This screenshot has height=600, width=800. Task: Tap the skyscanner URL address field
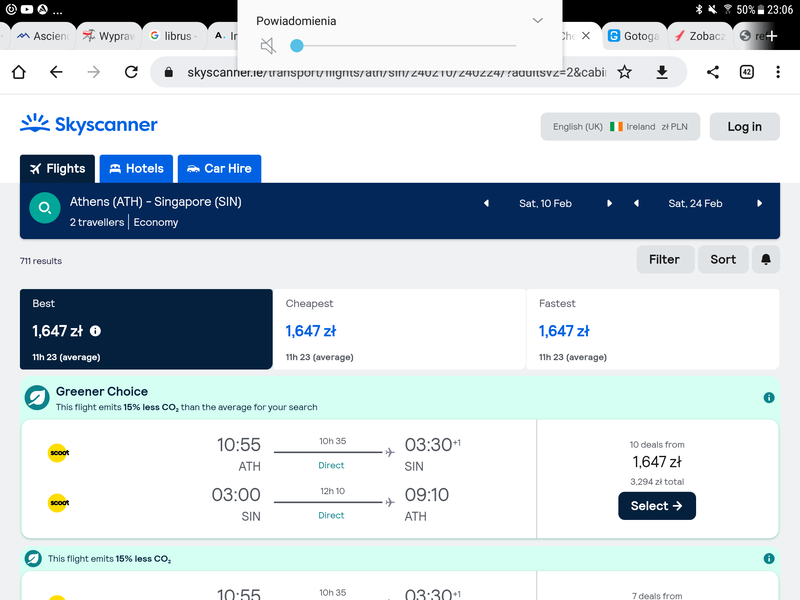pos(396,72)
